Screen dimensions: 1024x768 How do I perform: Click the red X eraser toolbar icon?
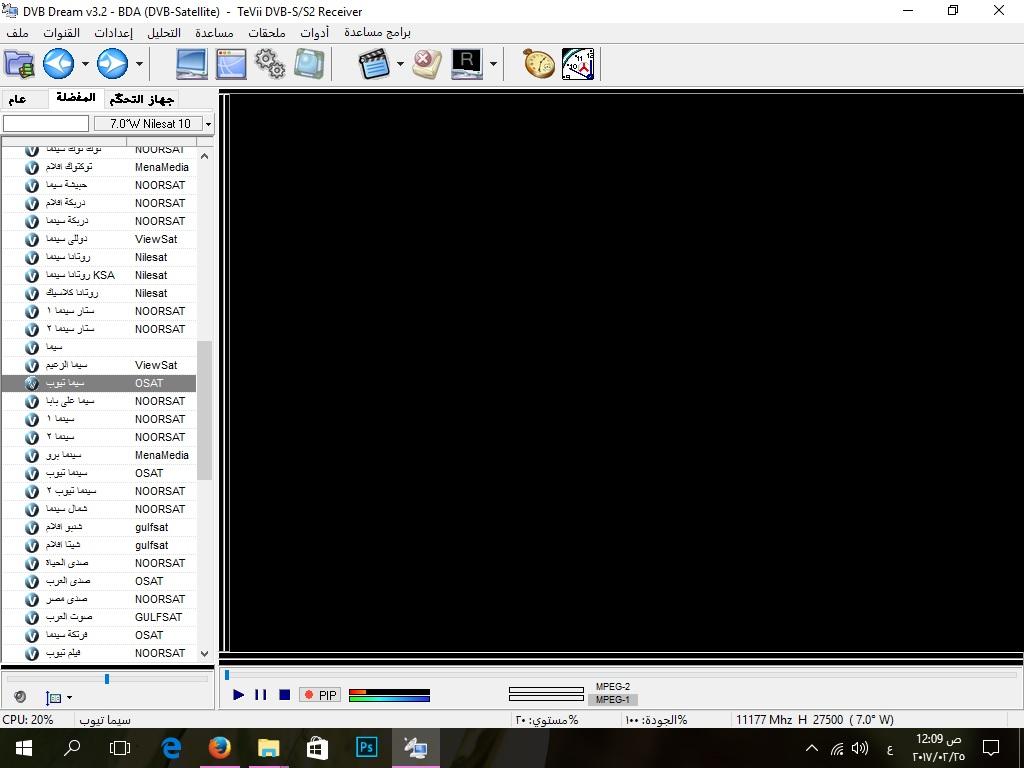tap(428, 64)
